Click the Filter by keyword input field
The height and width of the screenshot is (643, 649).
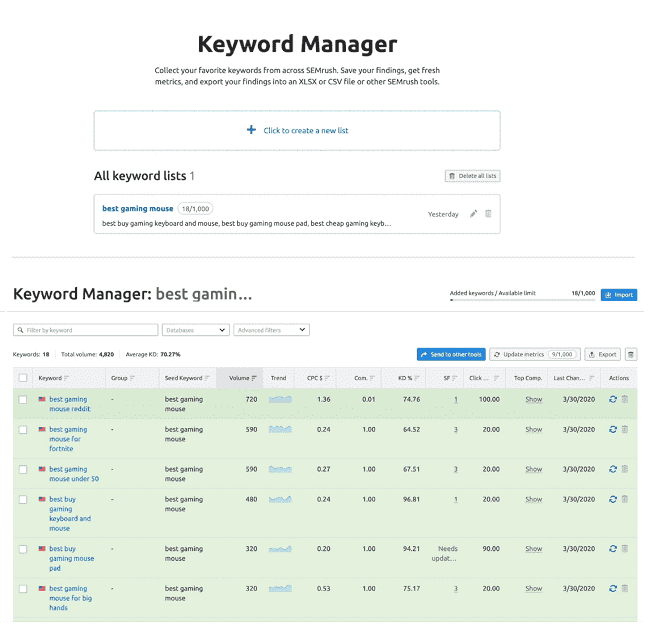pyautogui.click(x=86, y=330)
